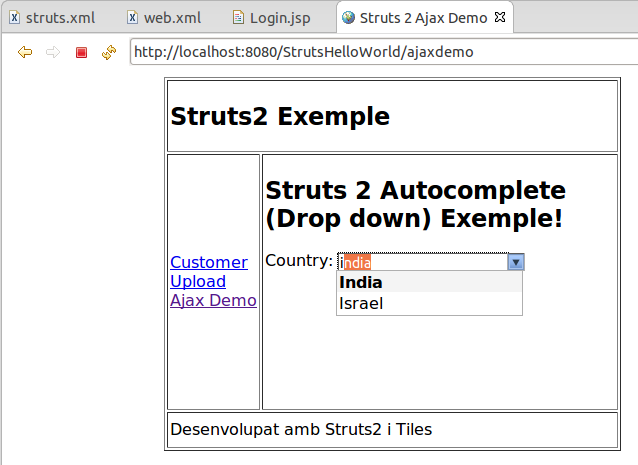Open the web.xml editor tab
The image size is (638, 465).
point(172,18)
